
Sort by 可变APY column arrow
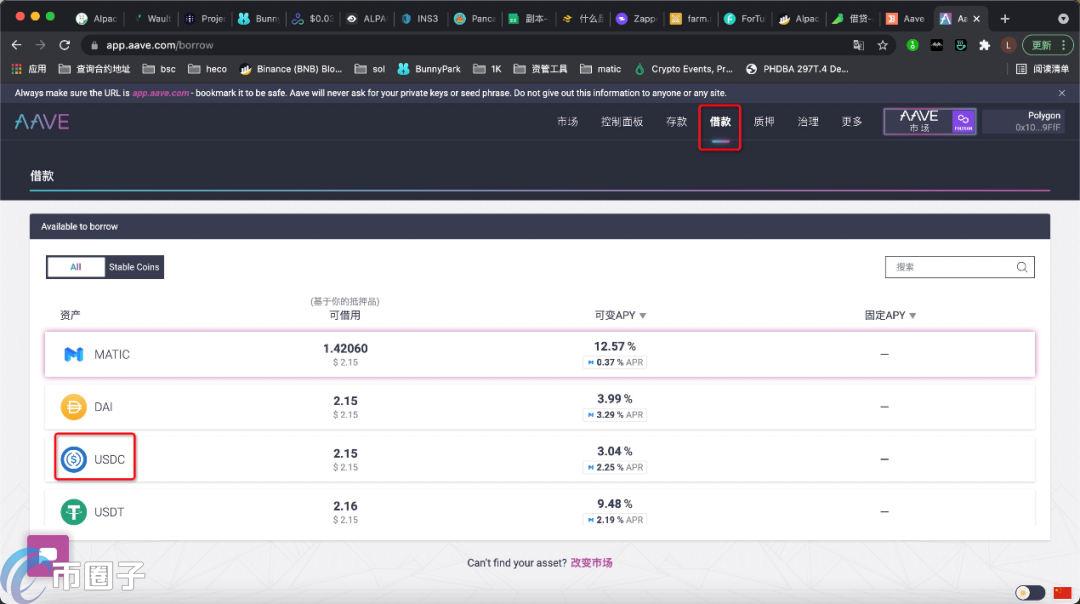point(643,315)
